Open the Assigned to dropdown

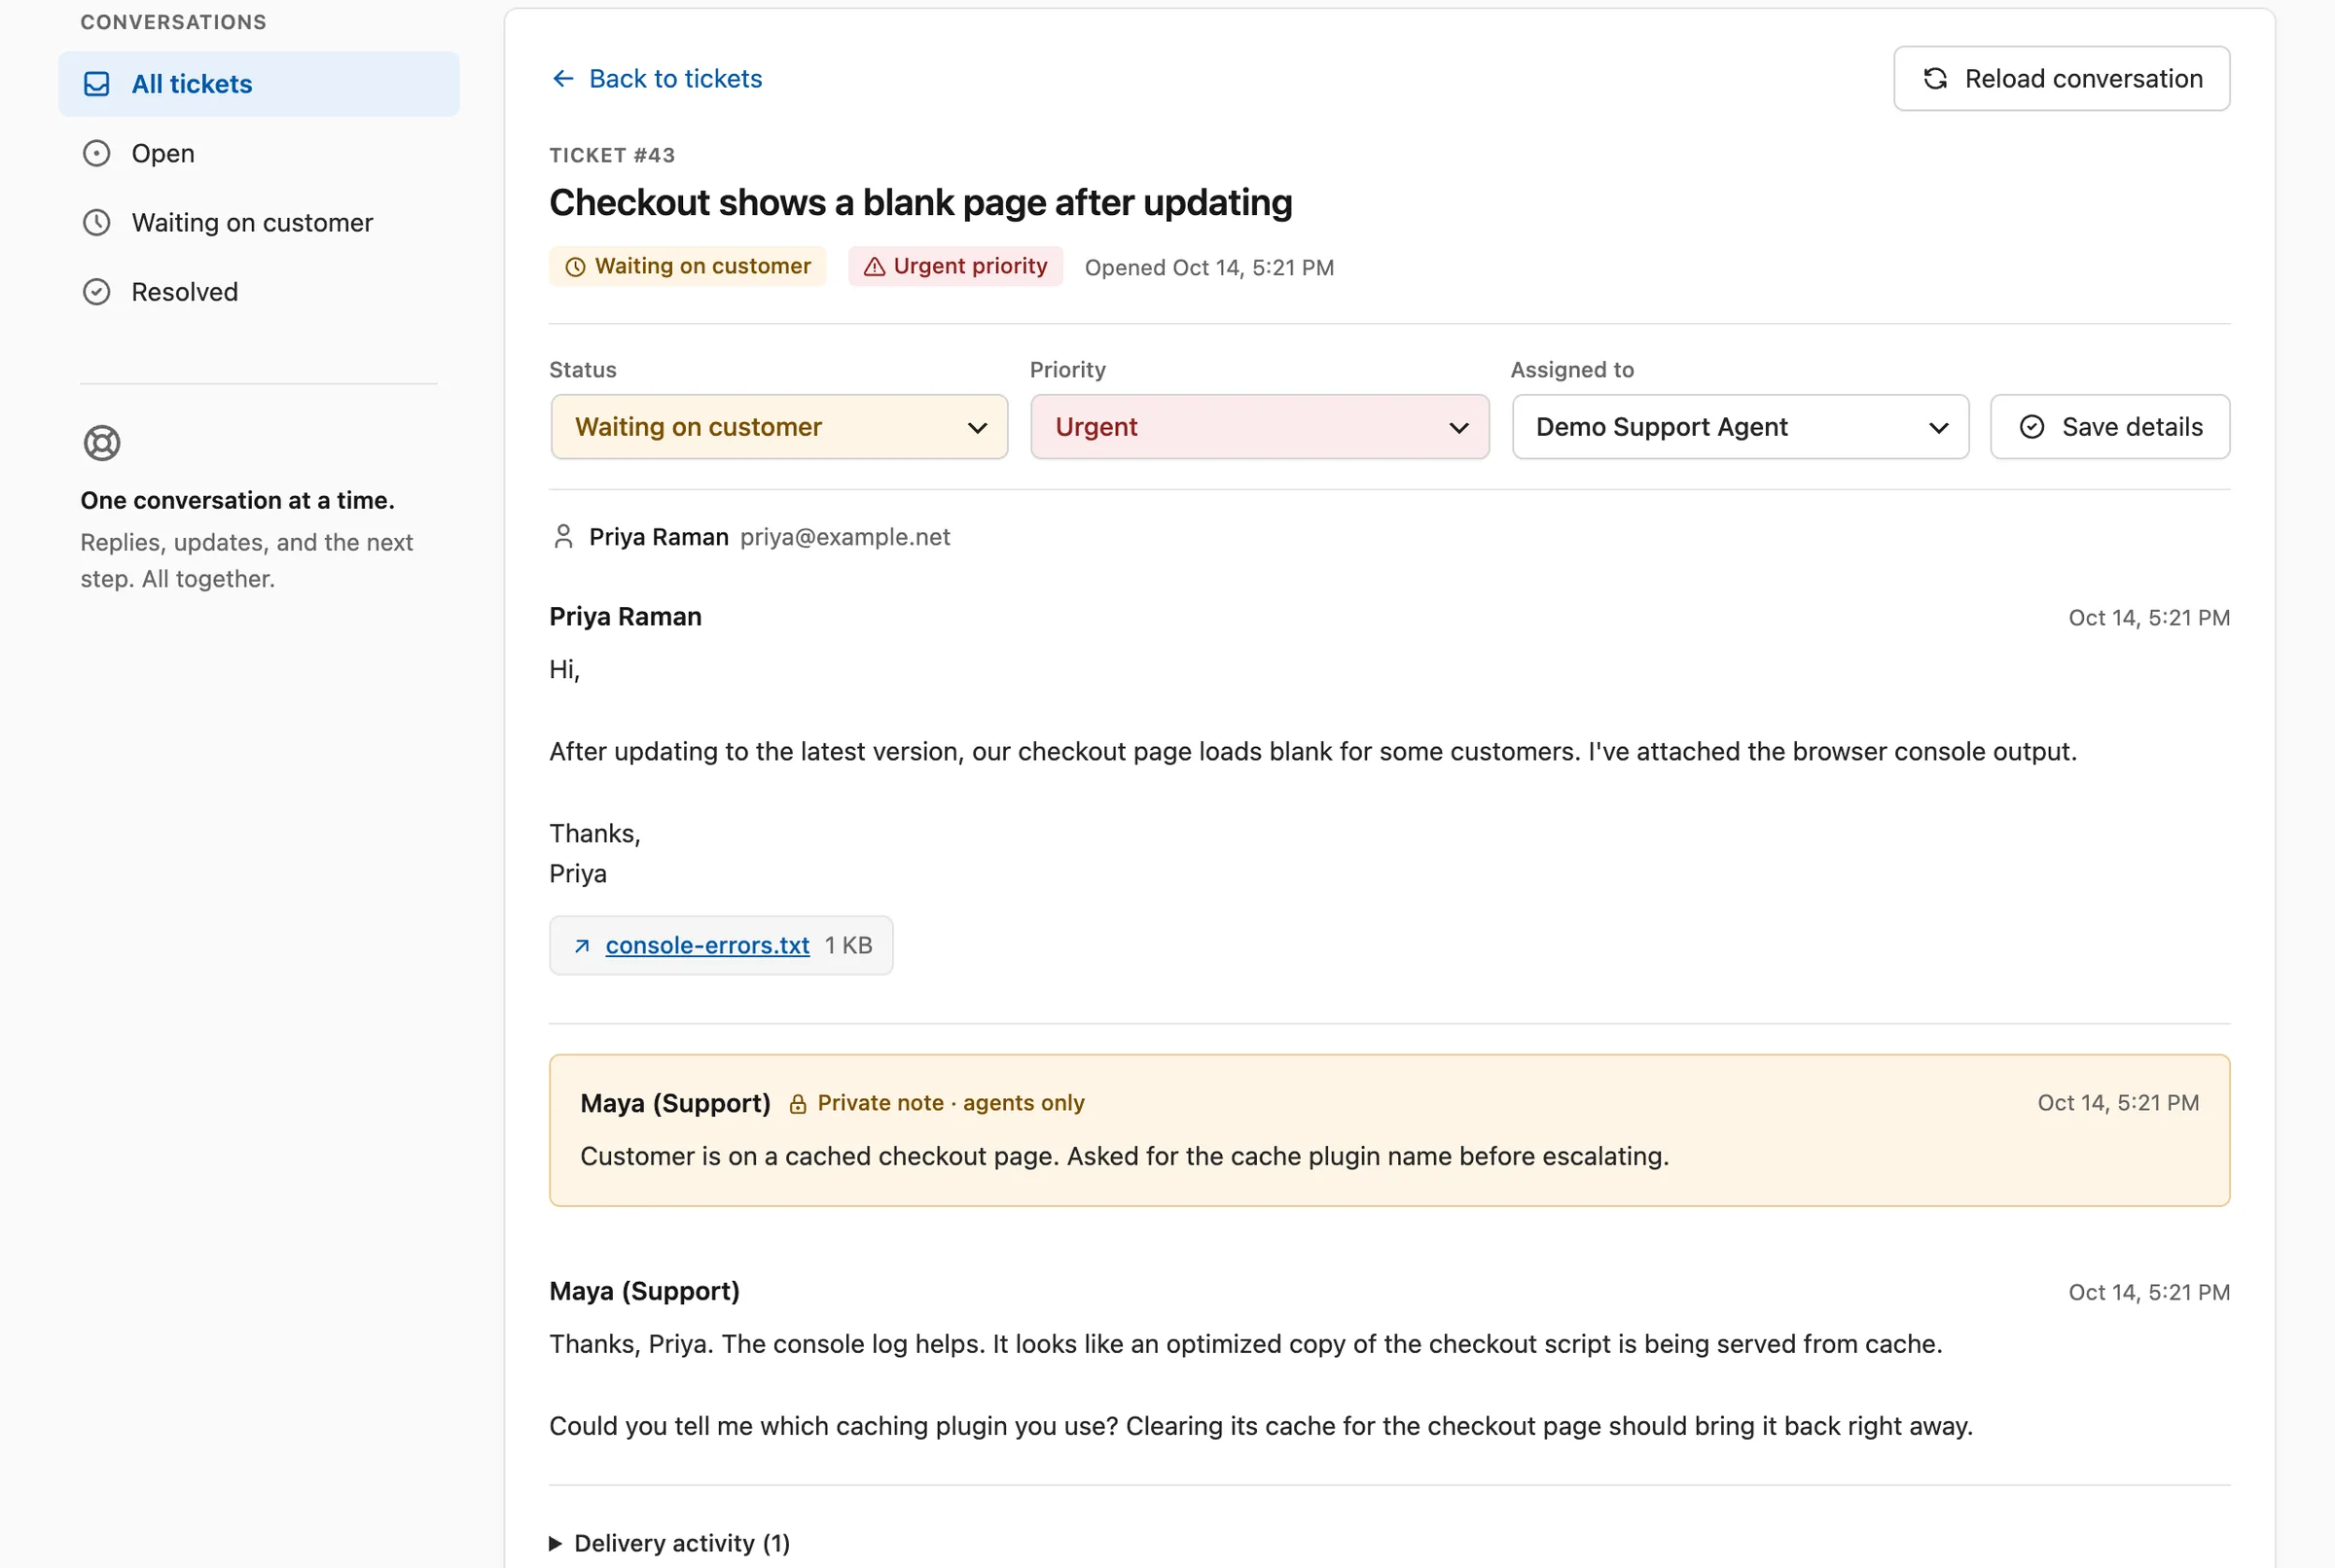tap(1740, 427)
